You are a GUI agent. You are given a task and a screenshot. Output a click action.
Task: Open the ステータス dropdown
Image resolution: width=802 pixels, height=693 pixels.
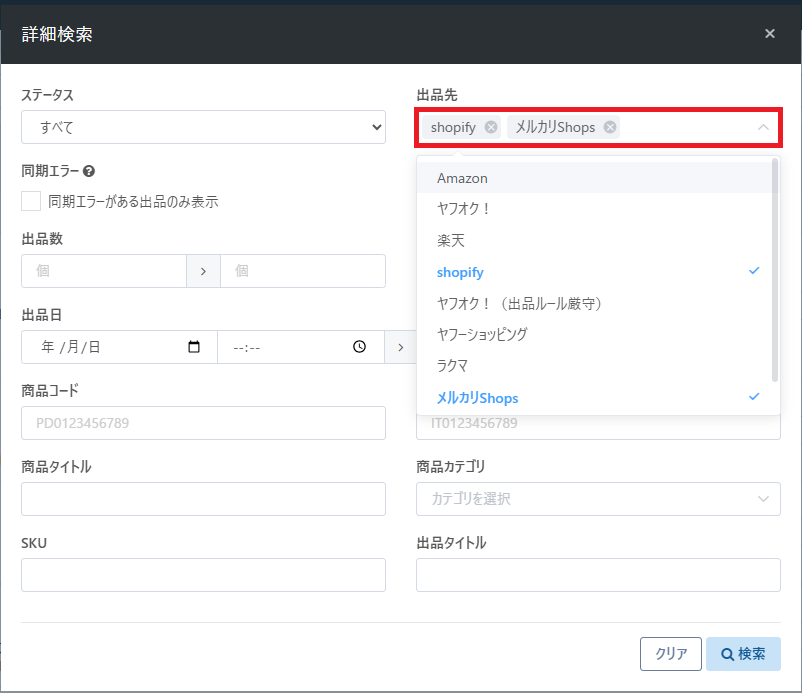pos(203,127)
